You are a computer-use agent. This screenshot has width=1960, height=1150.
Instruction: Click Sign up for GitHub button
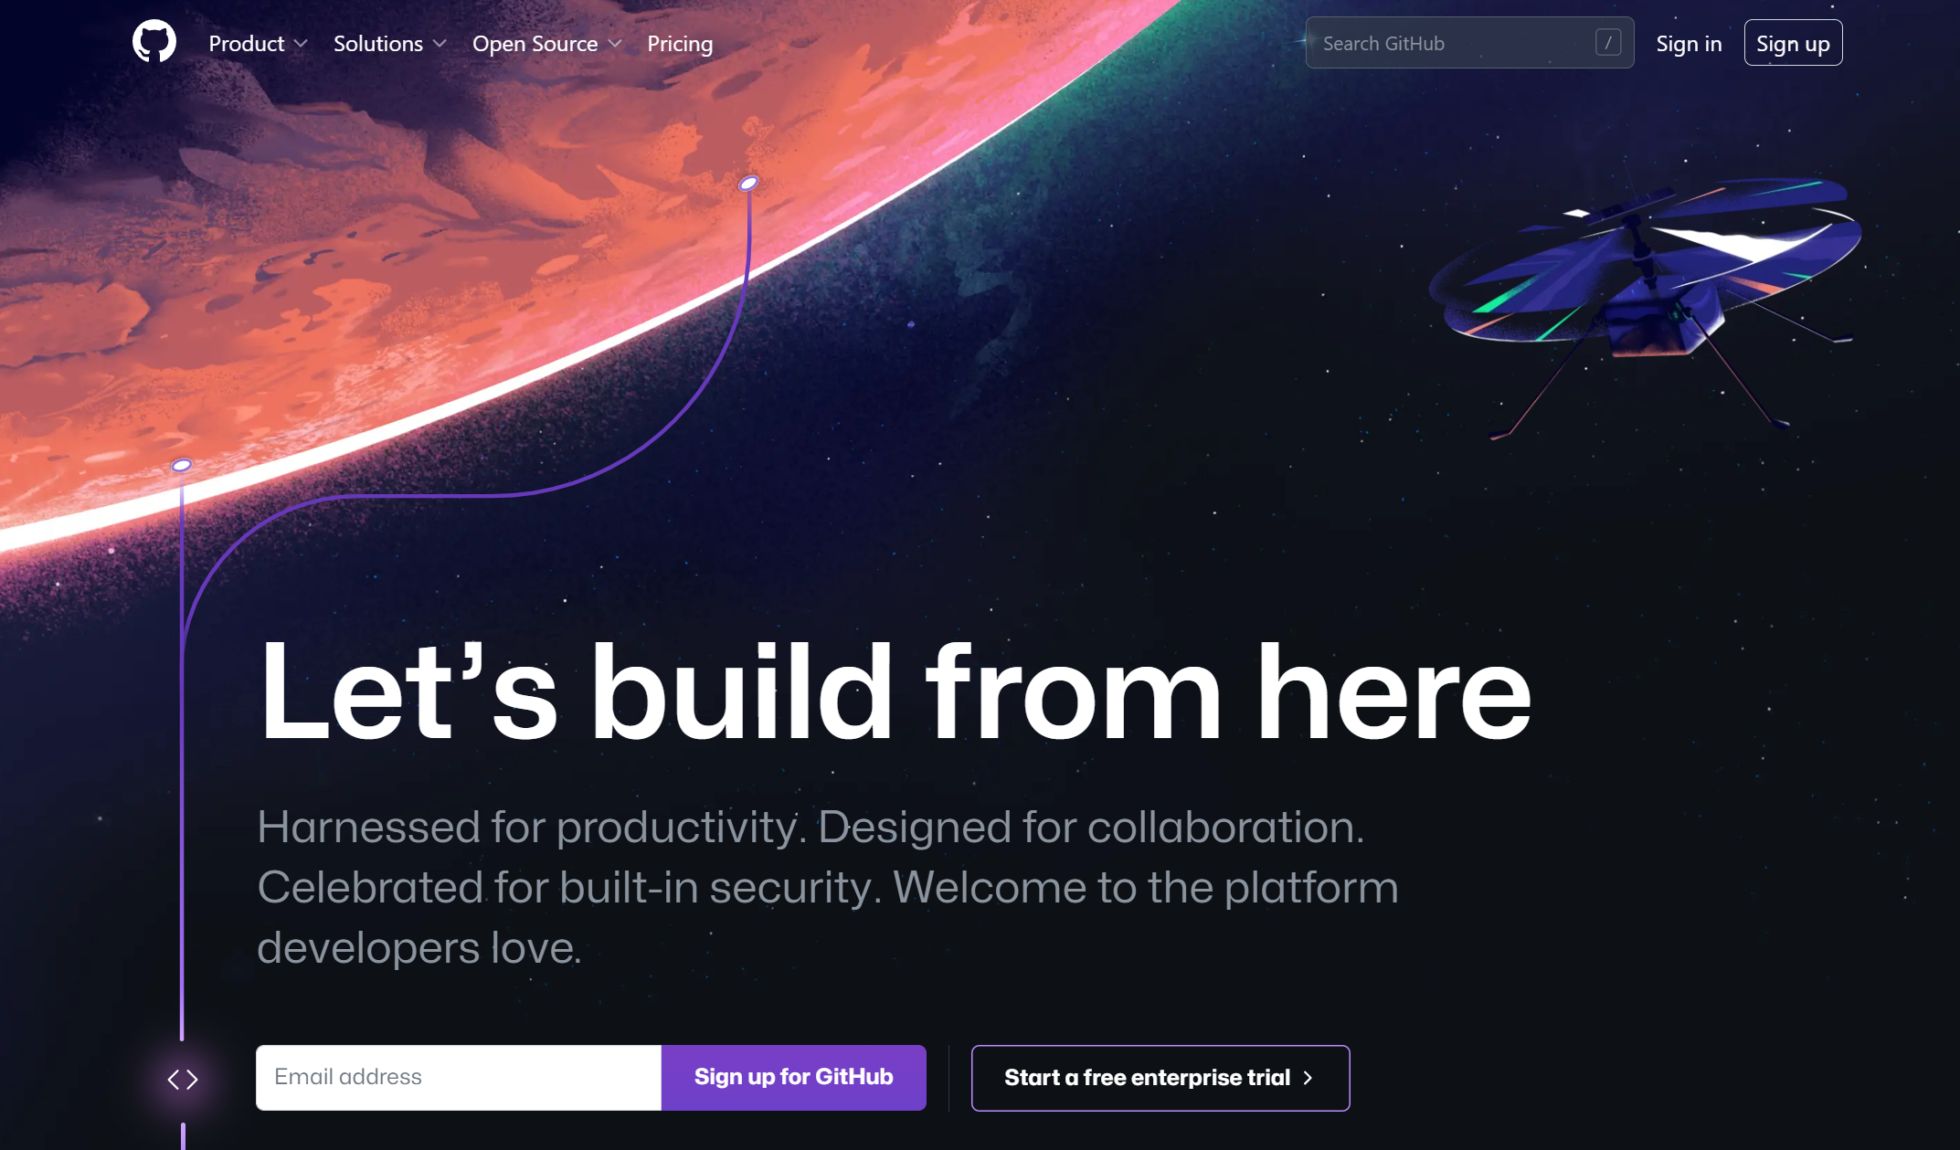pos(793,1077)
